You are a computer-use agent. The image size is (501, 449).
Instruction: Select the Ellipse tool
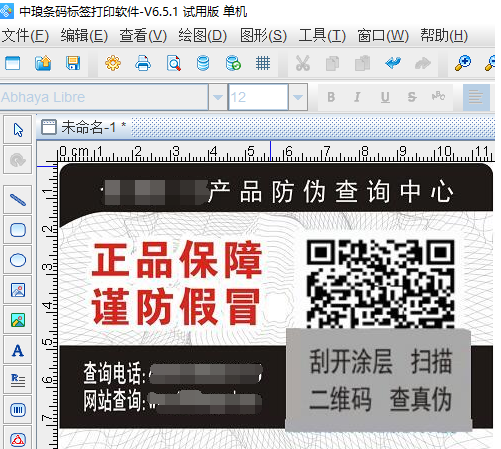point(18,260)
